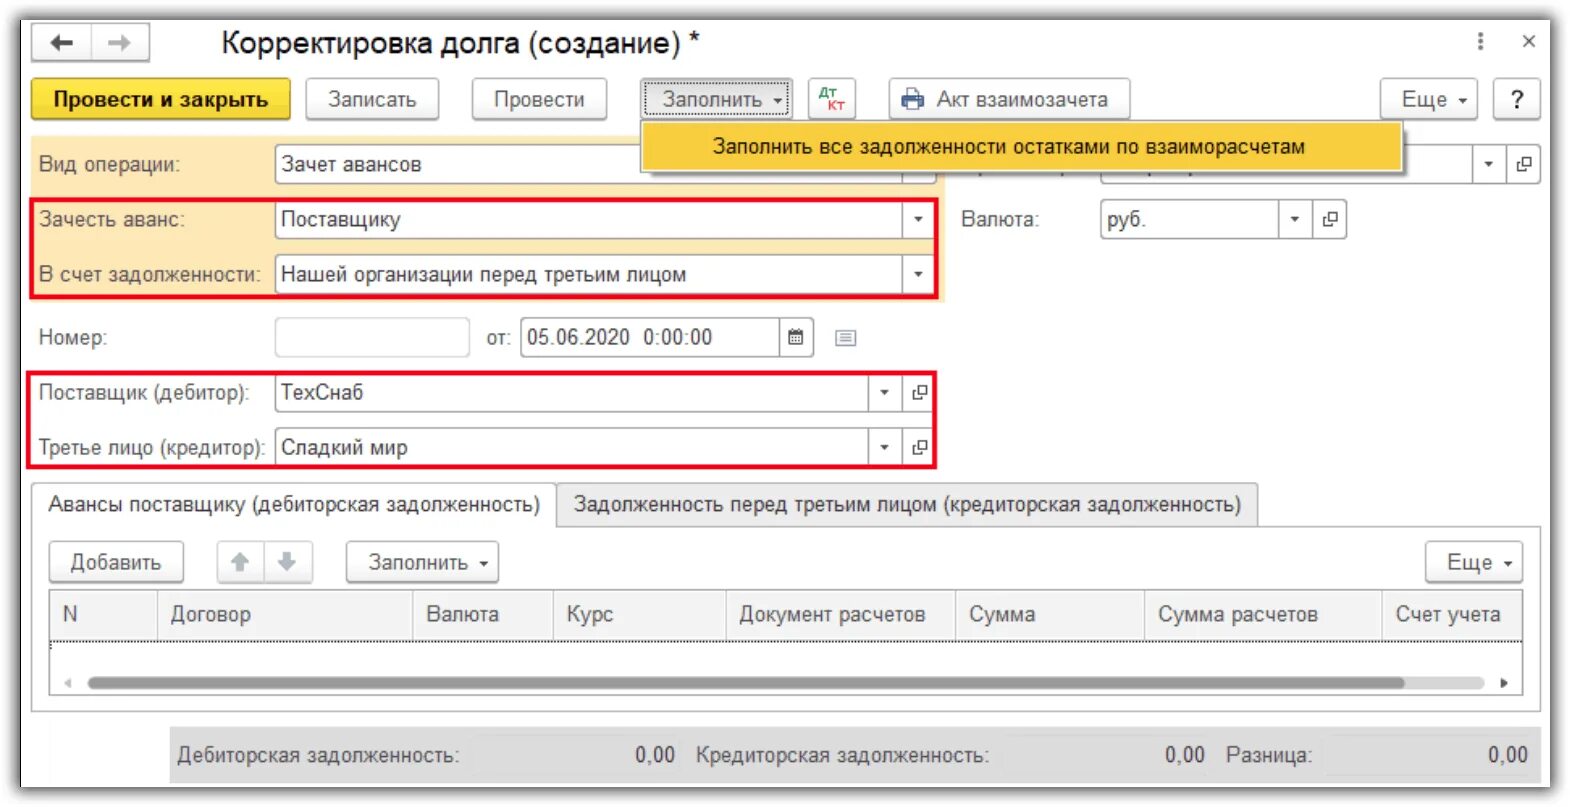
Task: Expand the Валюта dropdown arrow
Action: pyautogui.click(x=1294, y=220)
